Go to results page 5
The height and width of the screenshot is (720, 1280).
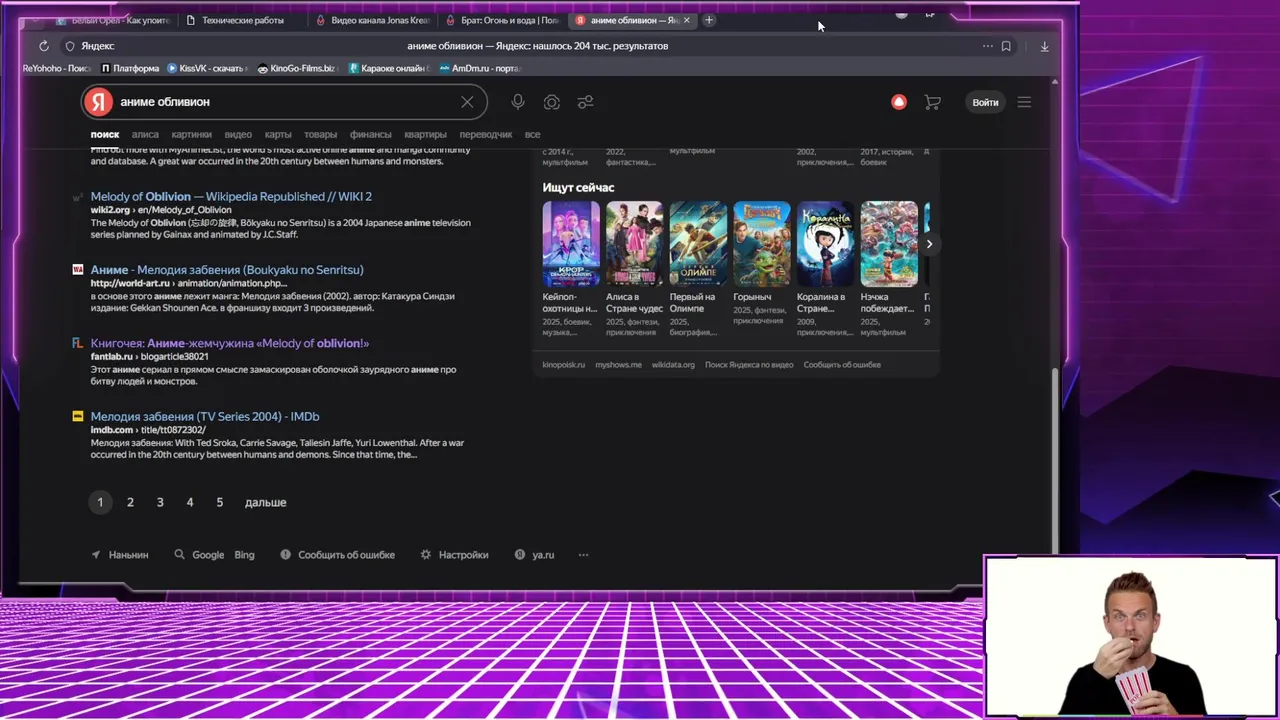coord(220,502)
